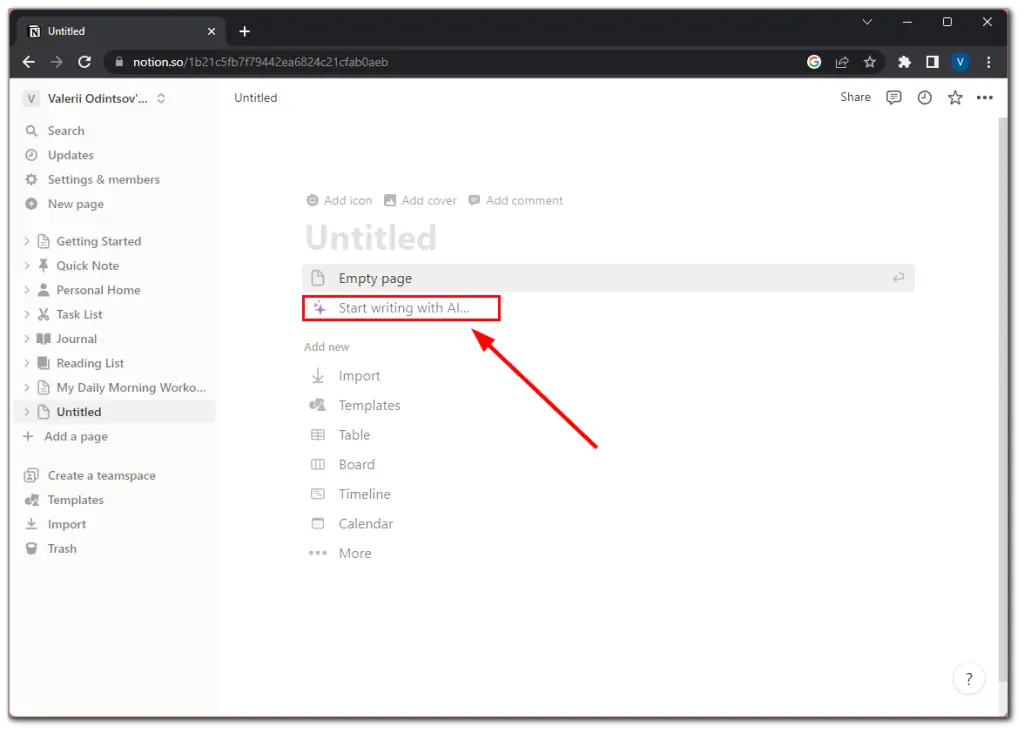Image resolution: width=1024 pixels, height=733 pixels.
Task: Check notifications via the Updates icon
Action: pyautogui.click(x=68, y=155)
